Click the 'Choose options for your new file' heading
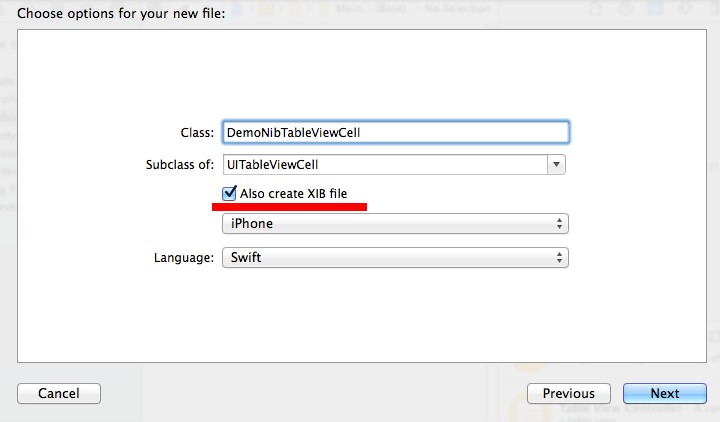 [x=121, y=13]
